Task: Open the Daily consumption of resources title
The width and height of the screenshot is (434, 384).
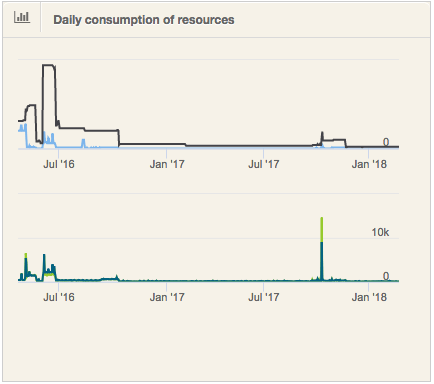Action: coord(144,20)
